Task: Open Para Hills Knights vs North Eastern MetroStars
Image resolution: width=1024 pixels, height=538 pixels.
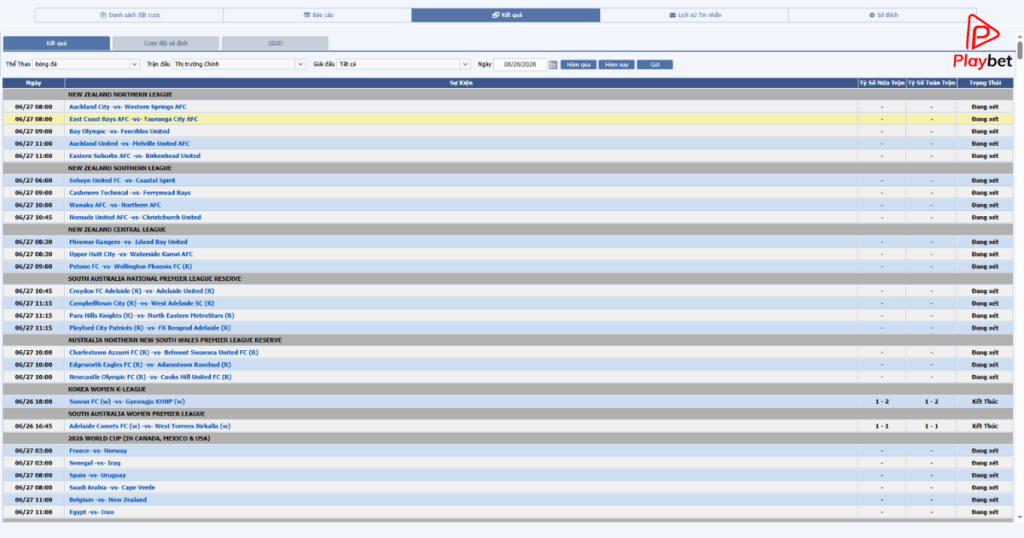Action: [152, 315]
